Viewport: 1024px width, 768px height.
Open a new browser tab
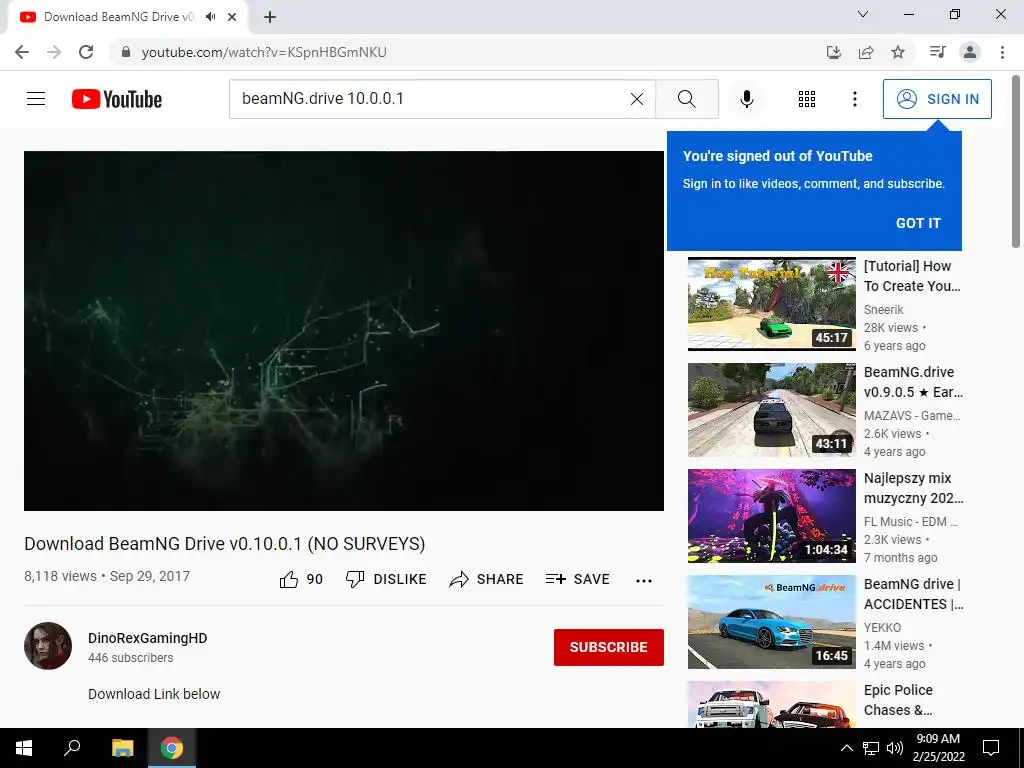coord(270,17)
